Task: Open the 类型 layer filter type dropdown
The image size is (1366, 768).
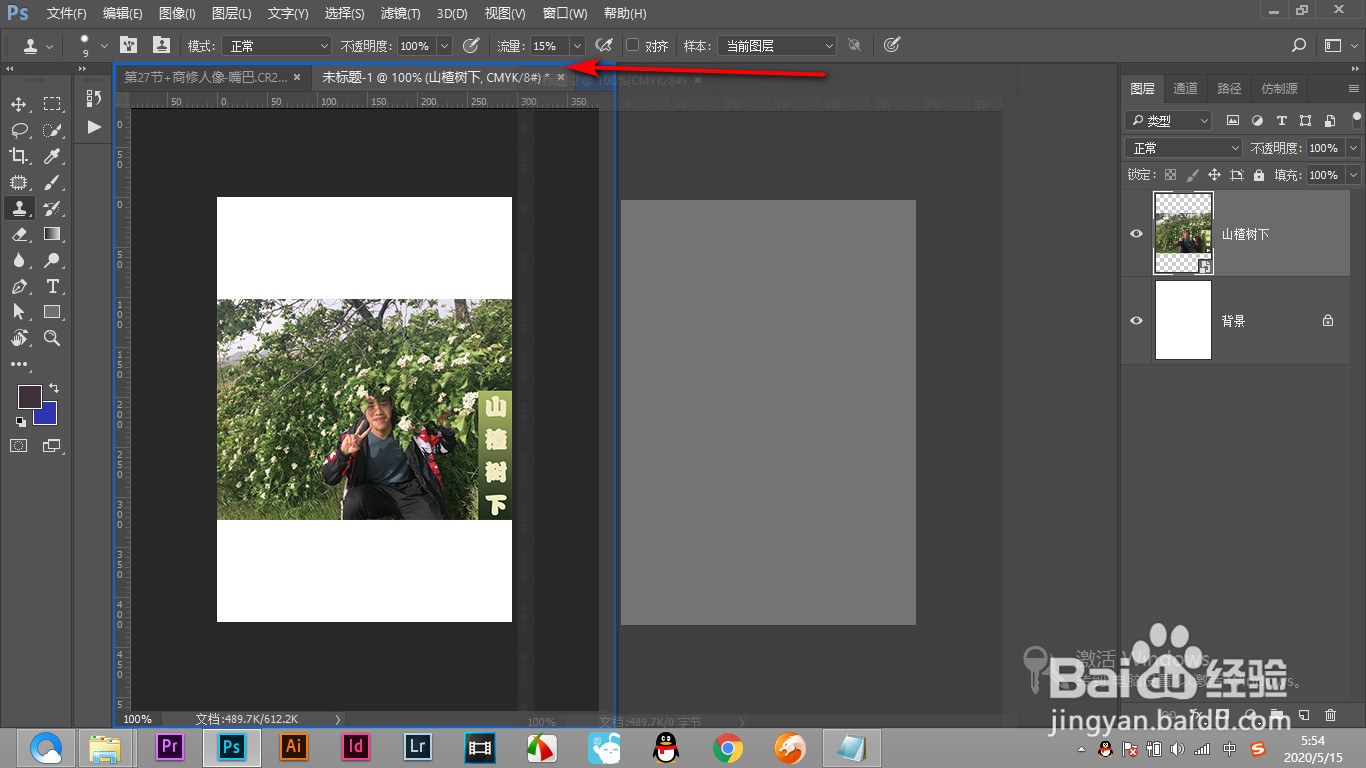Action: click(x=1168, y=120)
